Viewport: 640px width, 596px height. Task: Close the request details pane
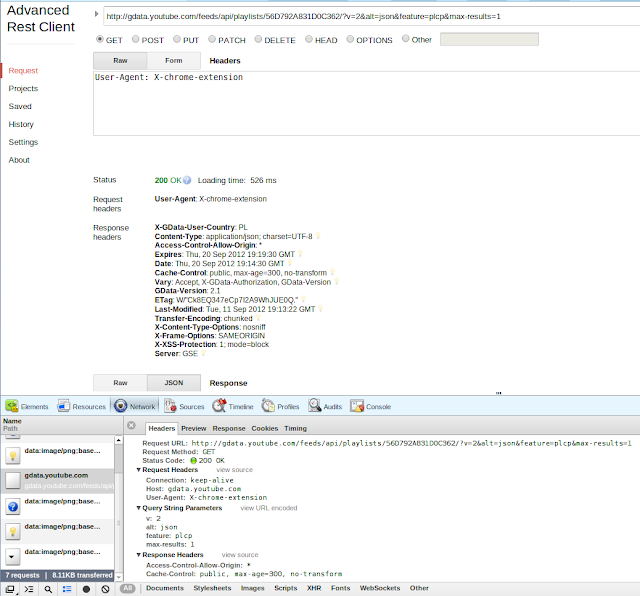pyautogui.click(x=131, y=425)
